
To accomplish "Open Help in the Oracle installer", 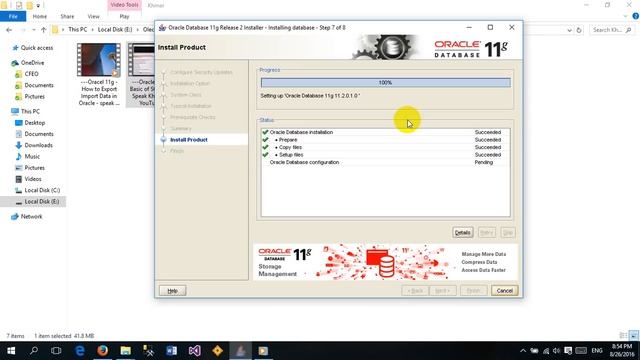I will pos(173,291).
